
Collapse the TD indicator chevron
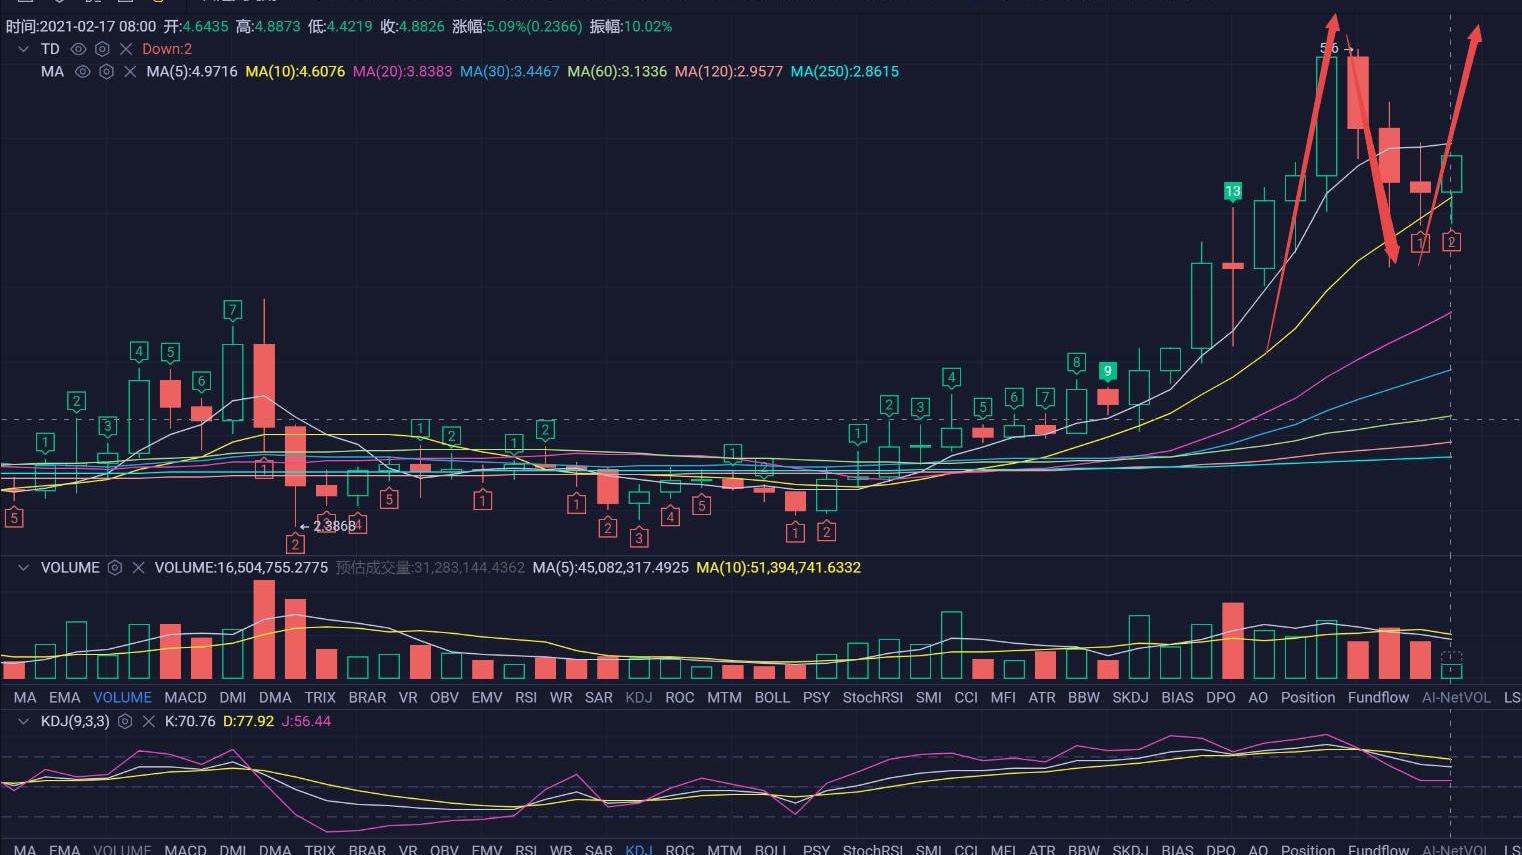click(23, 49)
